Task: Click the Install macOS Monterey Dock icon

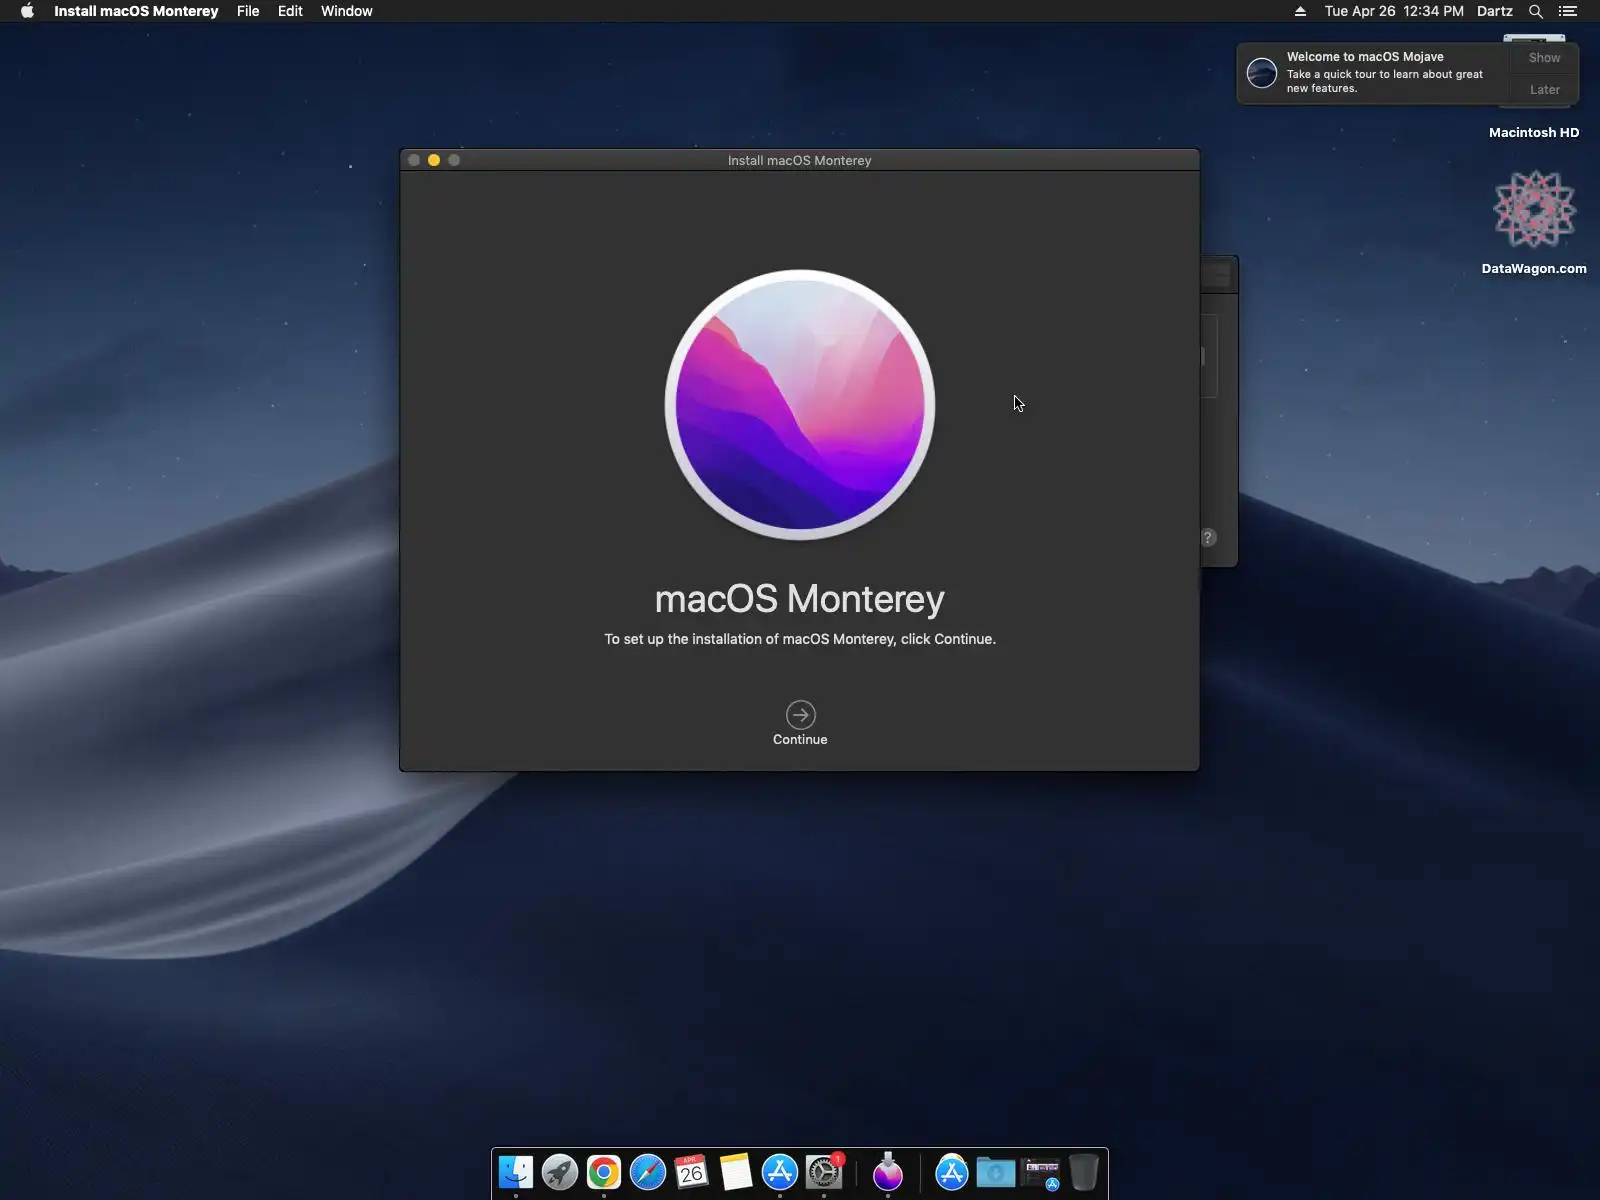Action: 888,1172
